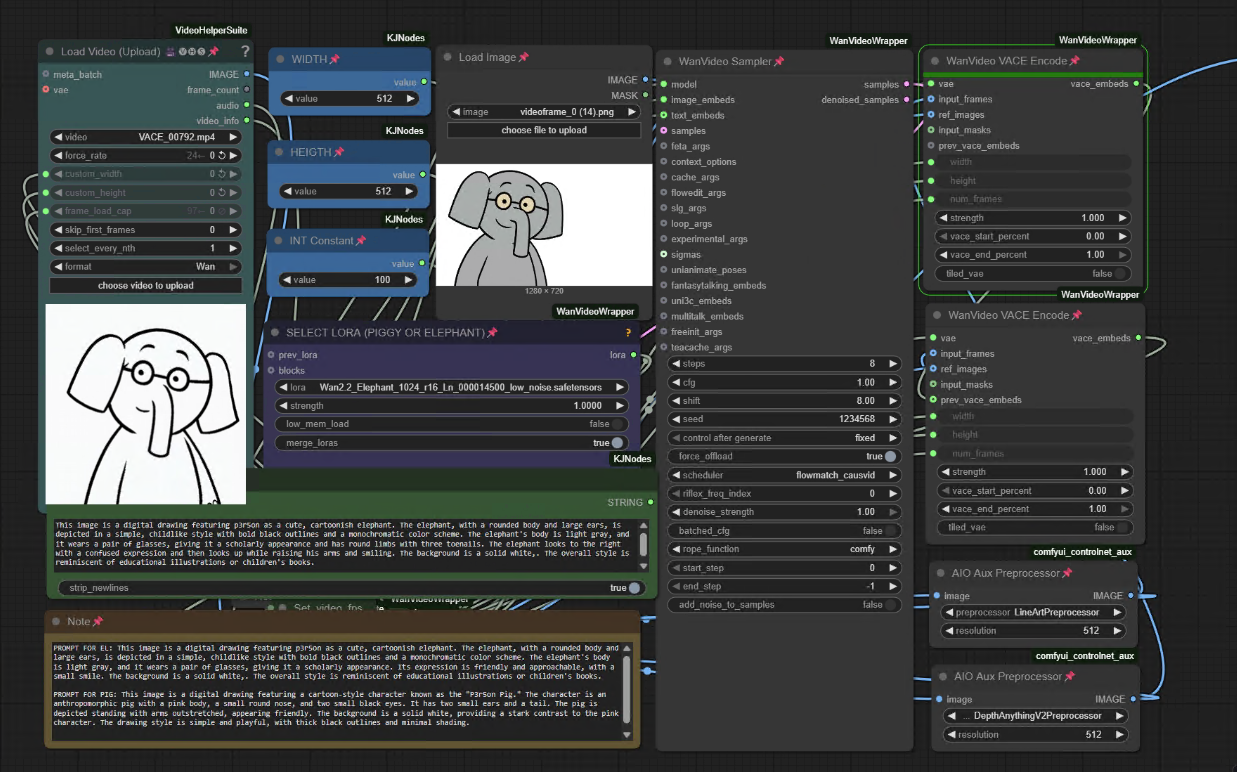Screen dimensions: 1237x772
Task: Click pin on lower WanVideo VACE Encode
Action: coord(1076,316)
